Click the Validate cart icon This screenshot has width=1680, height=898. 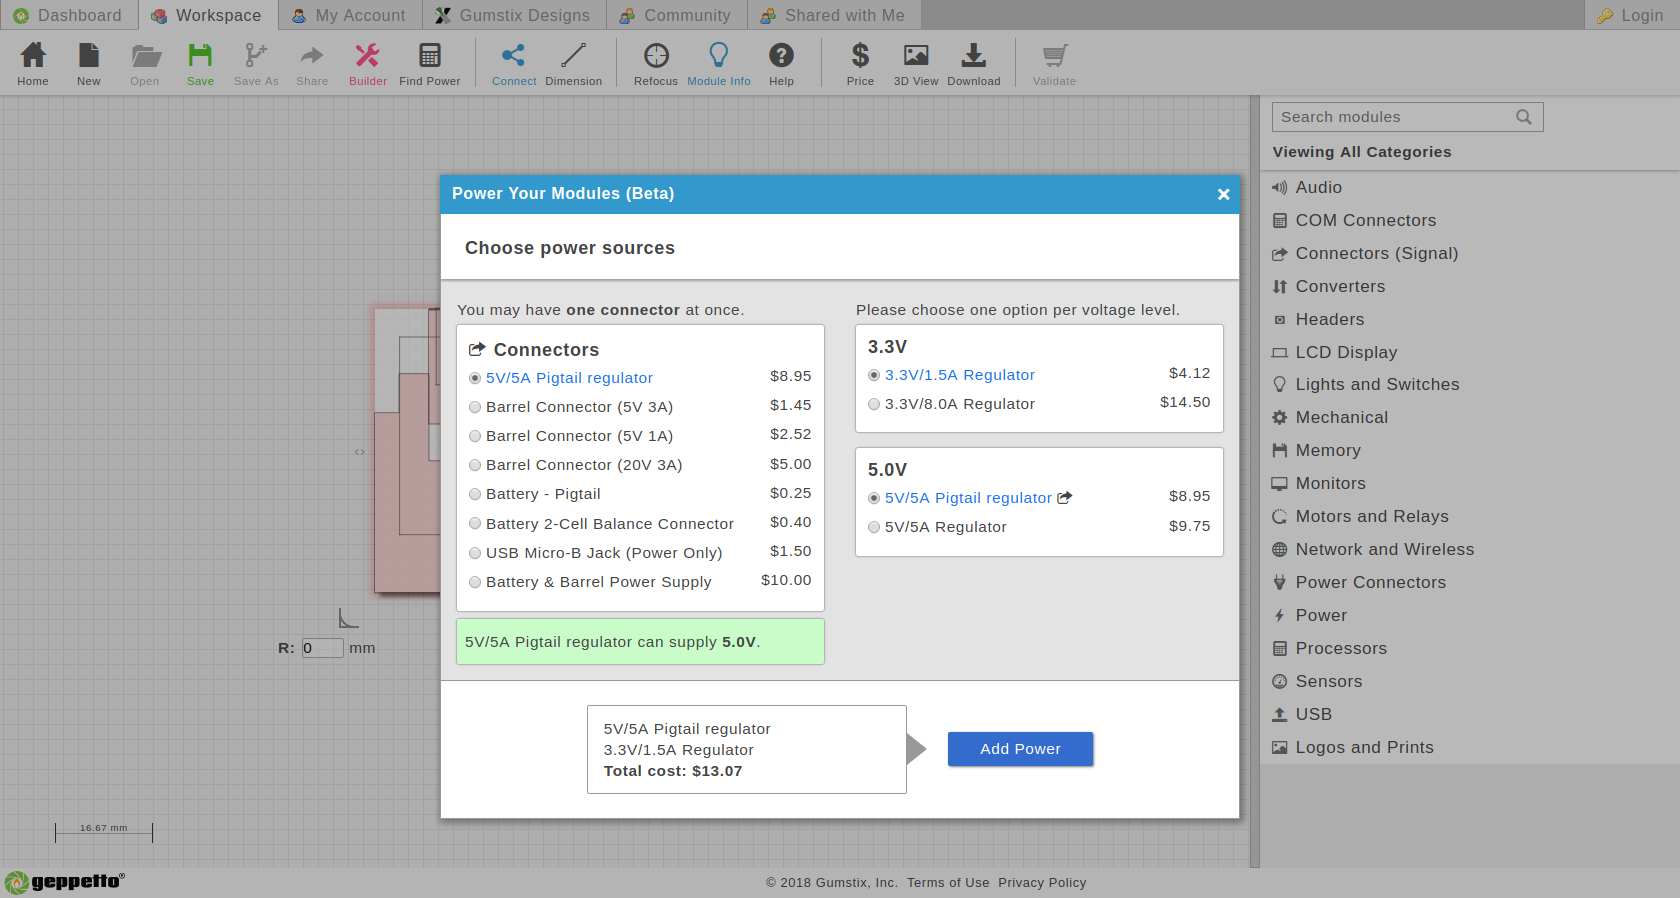click(x=1054, y=55)
